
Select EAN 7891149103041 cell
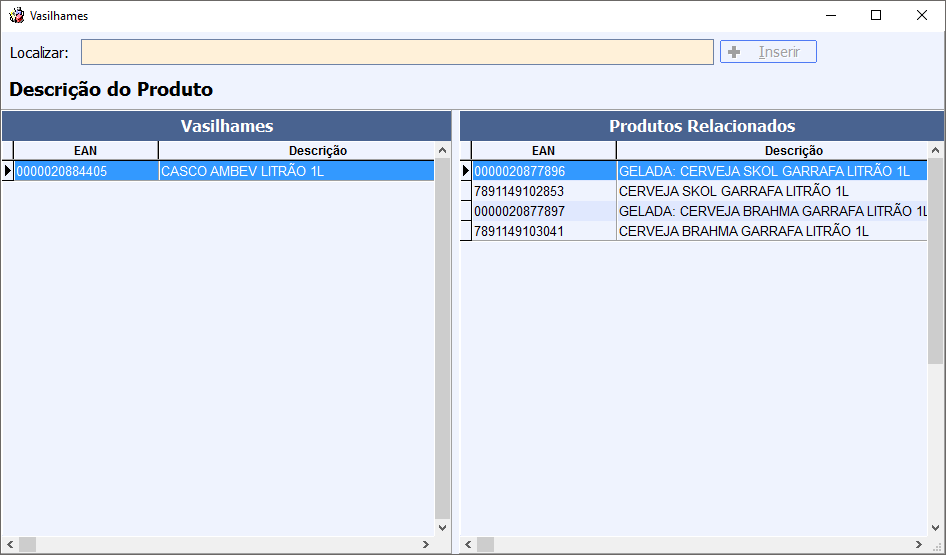point(544,231)
